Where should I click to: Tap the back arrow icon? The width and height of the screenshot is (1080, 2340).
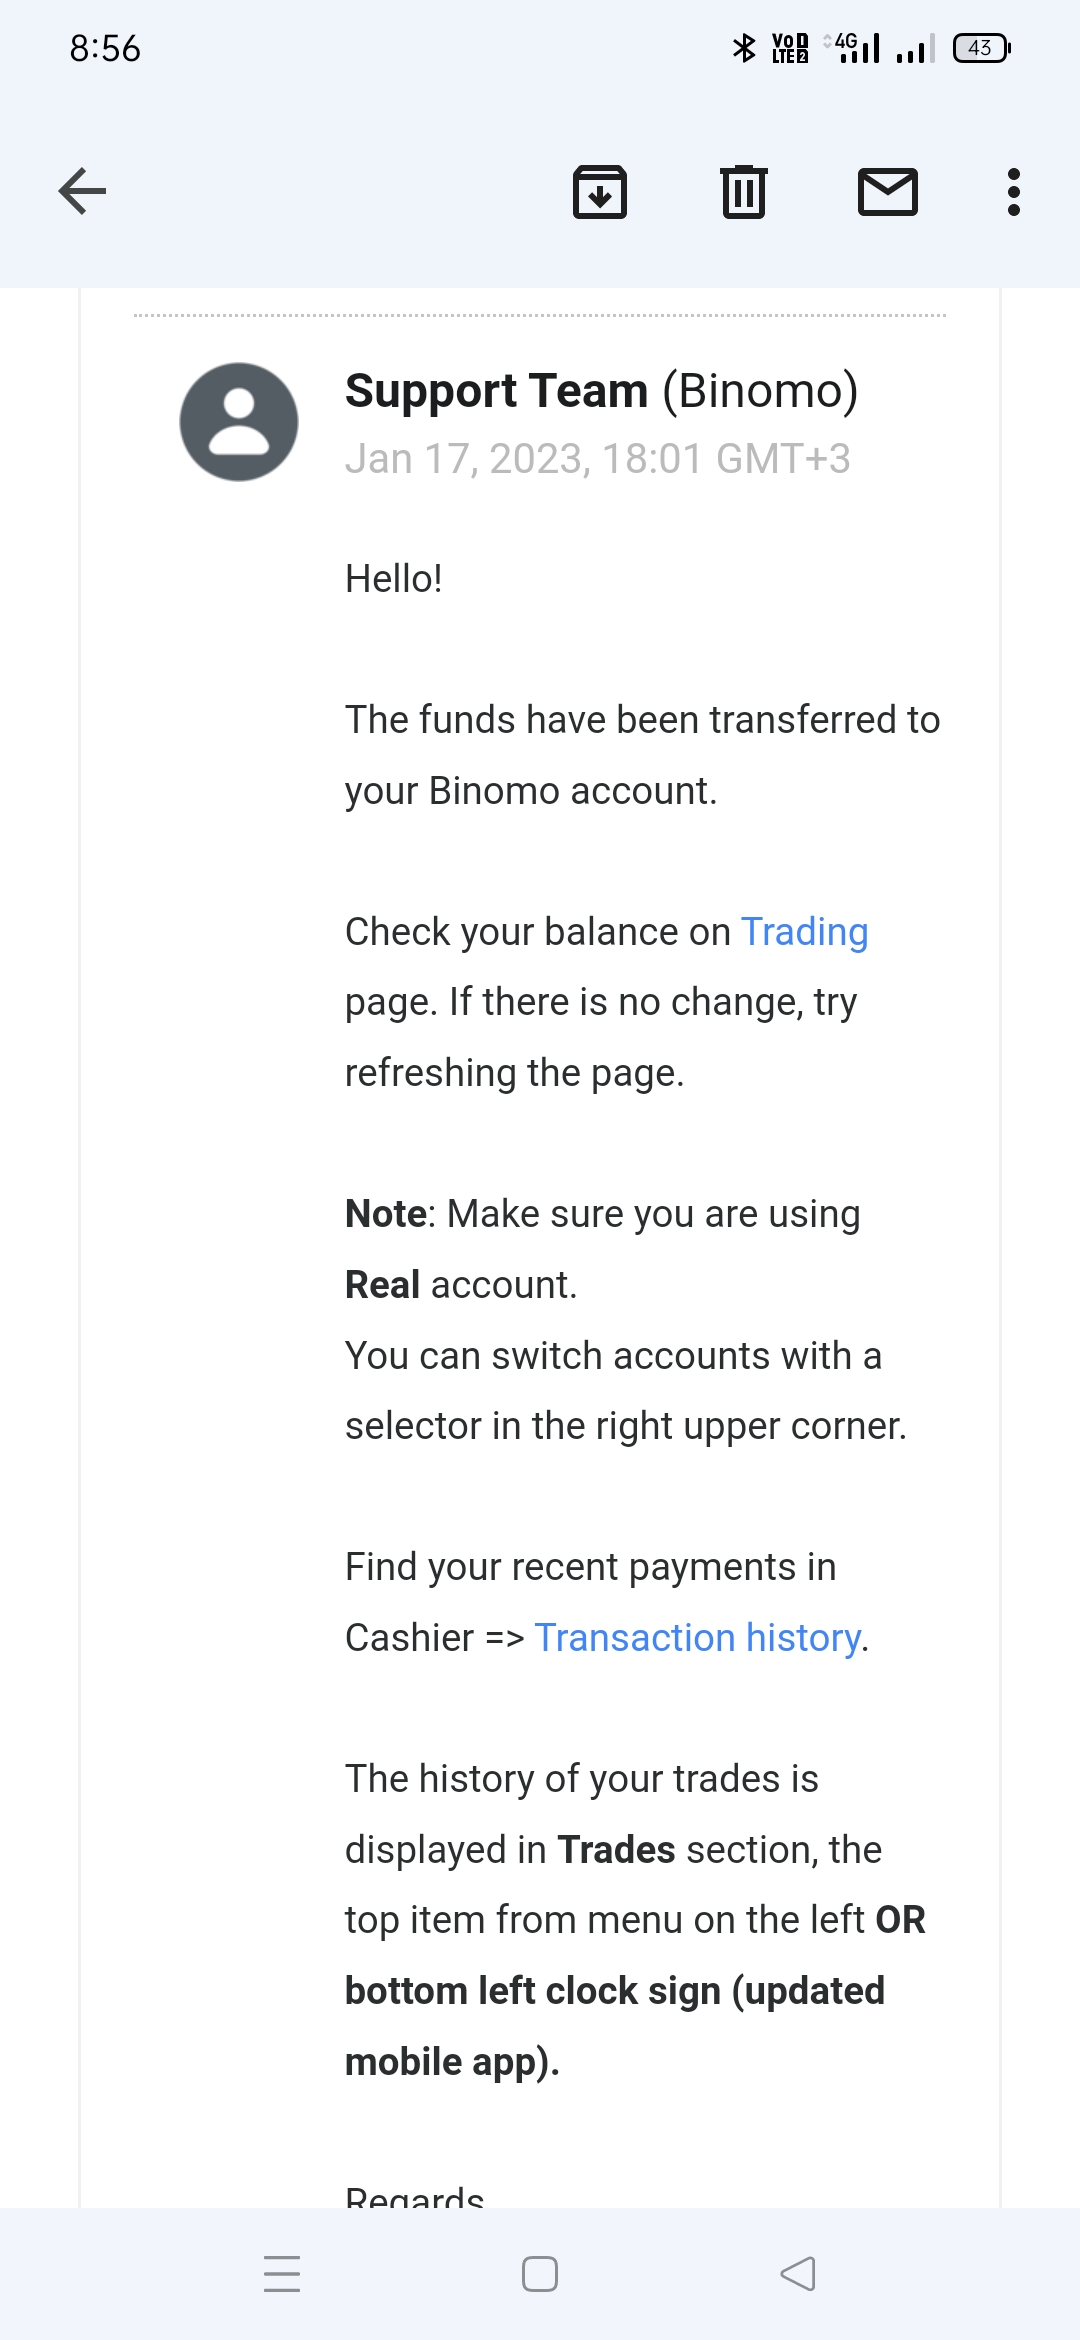(82, 191)
